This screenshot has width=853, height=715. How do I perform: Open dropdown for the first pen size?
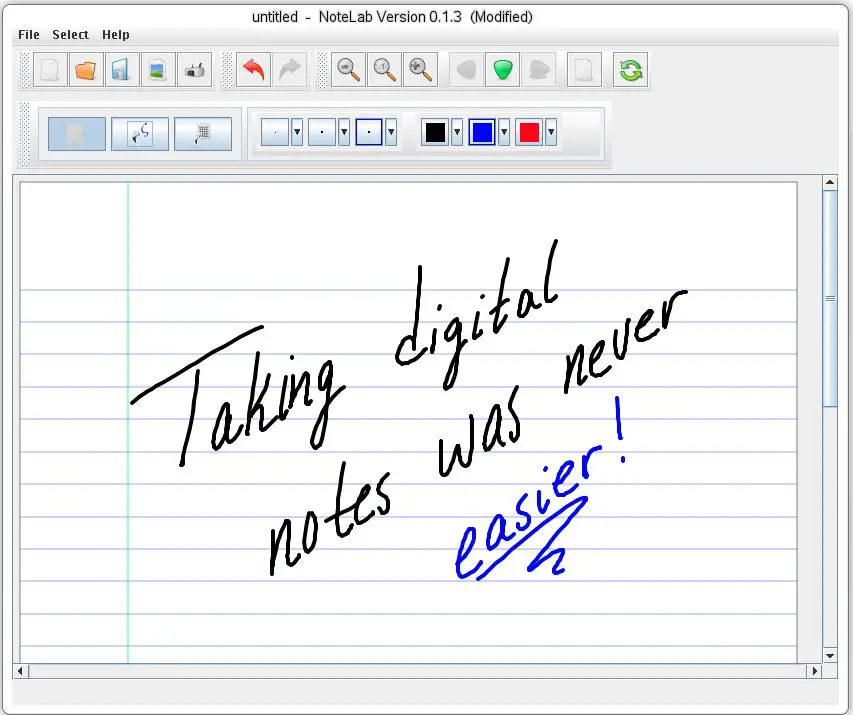click(296, 132)
